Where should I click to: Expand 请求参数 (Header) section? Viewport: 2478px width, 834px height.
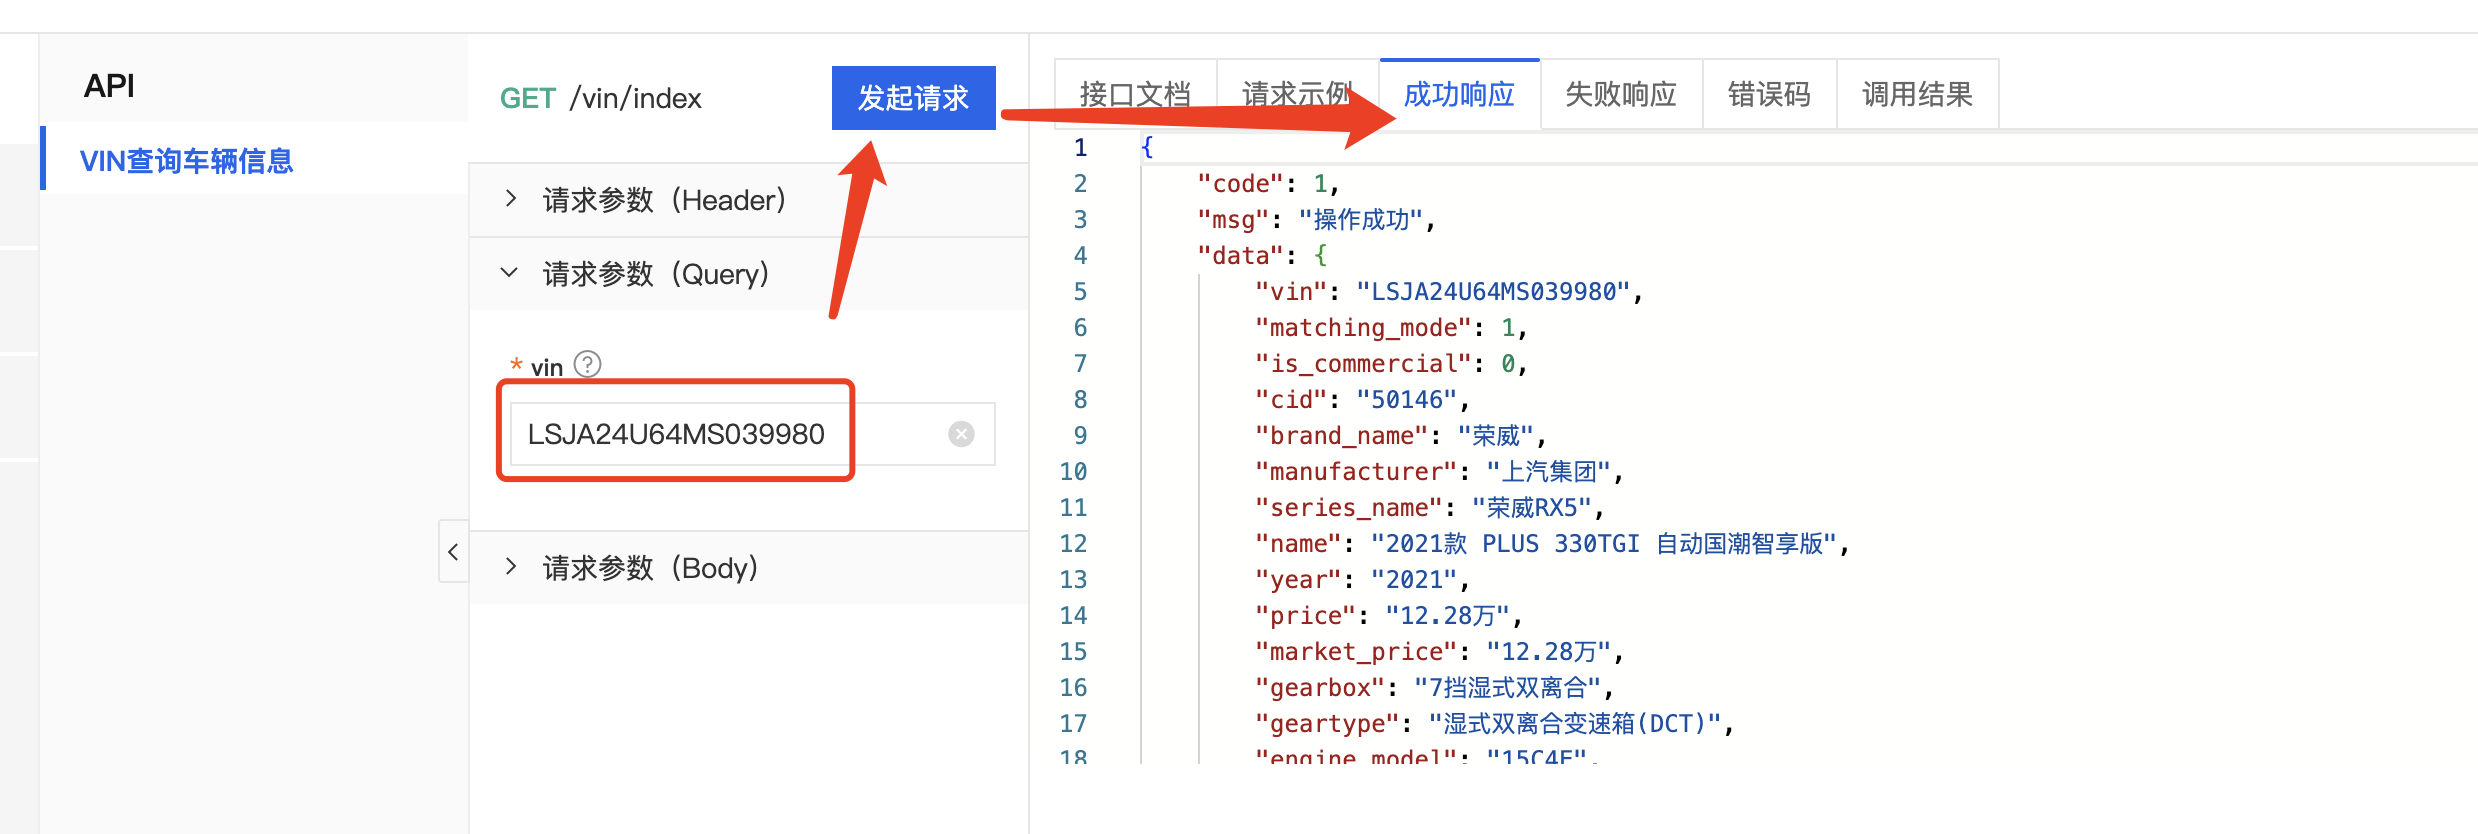(x=748, y=200)
